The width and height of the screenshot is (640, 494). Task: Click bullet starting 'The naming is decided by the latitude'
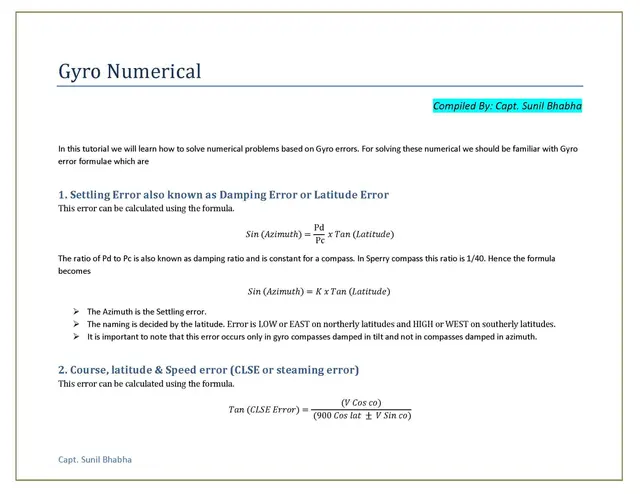[x=321, y=324]
